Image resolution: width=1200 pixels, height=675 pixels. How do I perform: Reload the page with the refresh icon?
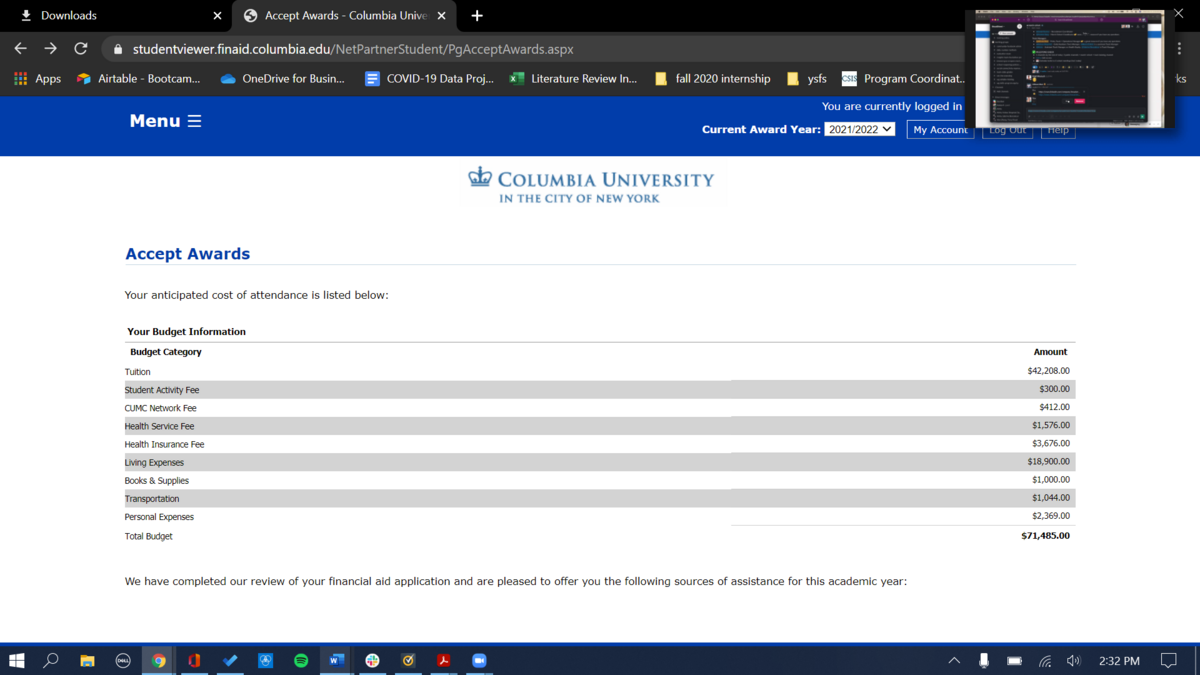tap(81, 48)
